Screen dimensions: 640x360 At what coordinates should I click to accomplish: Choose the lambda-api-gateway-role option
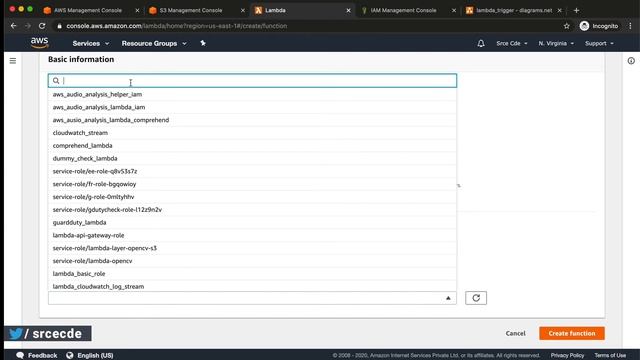(x=252, y=235)
